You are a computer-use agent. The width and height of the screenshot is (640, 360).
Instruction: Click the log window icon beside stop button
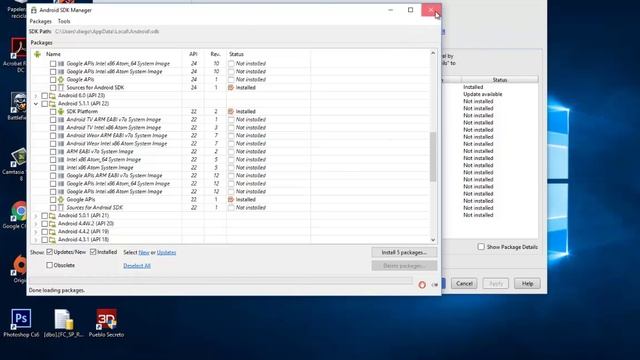(x=434, y=284)
